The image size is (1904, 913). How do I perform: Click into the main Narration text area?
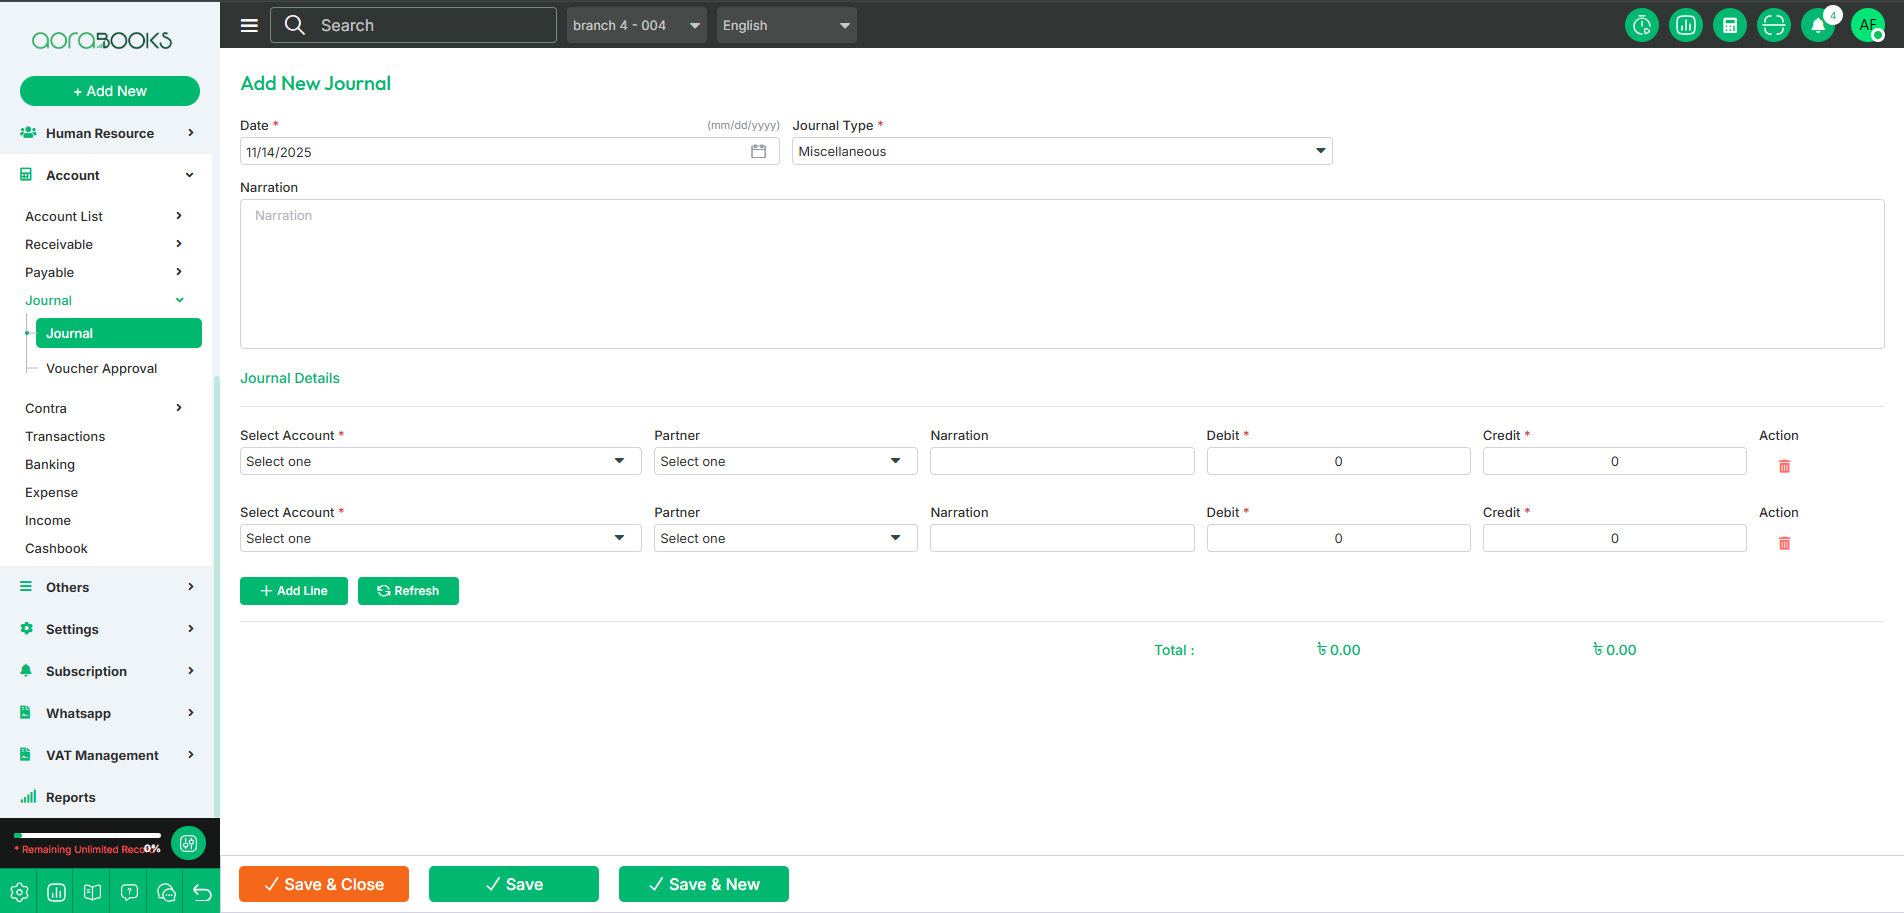tap(1061, 274)
